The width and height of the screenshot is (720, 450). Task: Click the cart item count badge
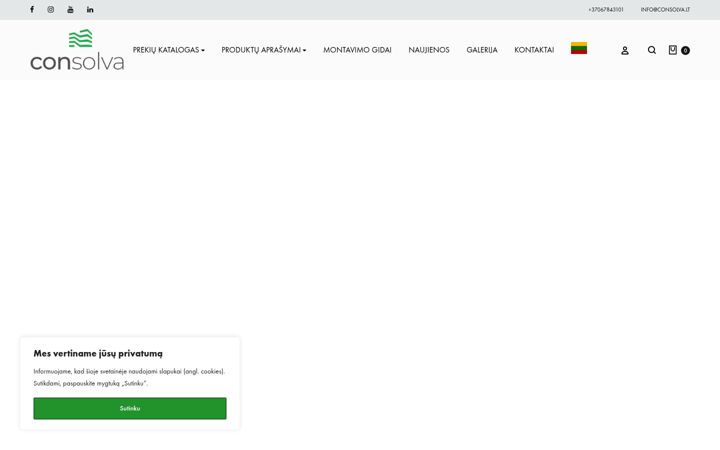pyautogui.click(x=685, y=51)
